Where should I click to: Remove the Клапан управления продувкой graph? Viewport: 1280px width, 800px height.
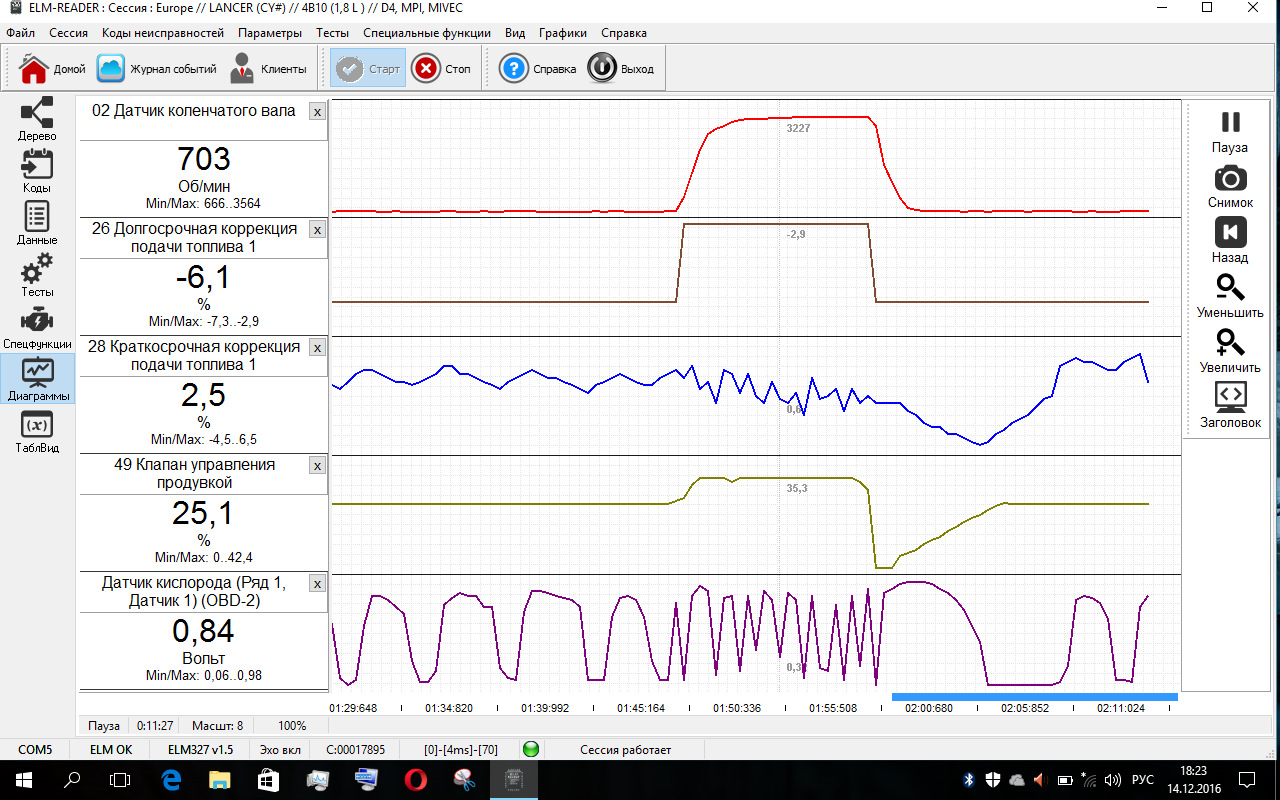click(x=317, y=466)
